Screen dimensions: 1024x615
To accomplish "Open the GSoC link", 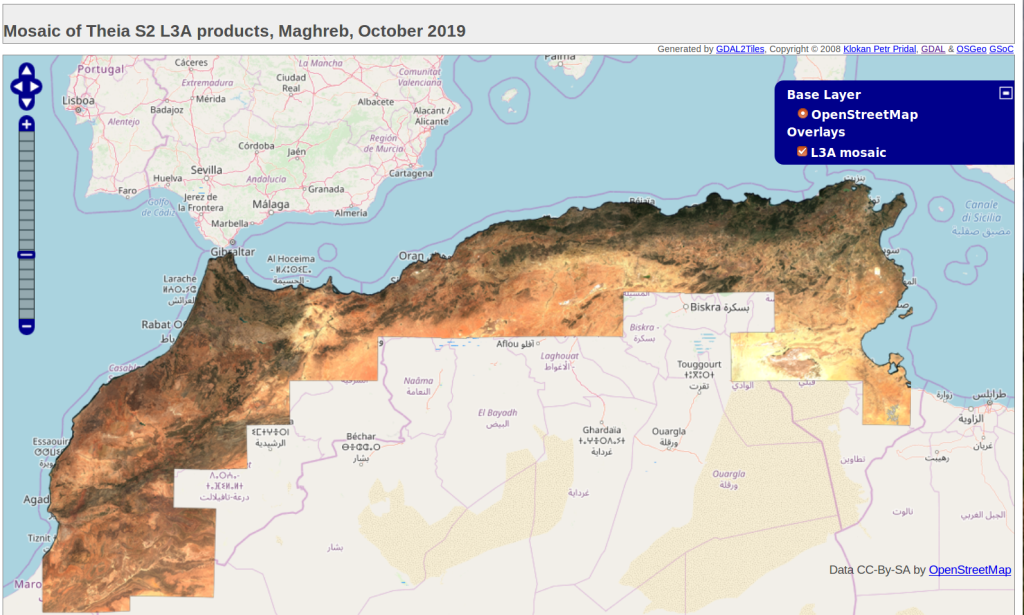I will [1001, 49].
